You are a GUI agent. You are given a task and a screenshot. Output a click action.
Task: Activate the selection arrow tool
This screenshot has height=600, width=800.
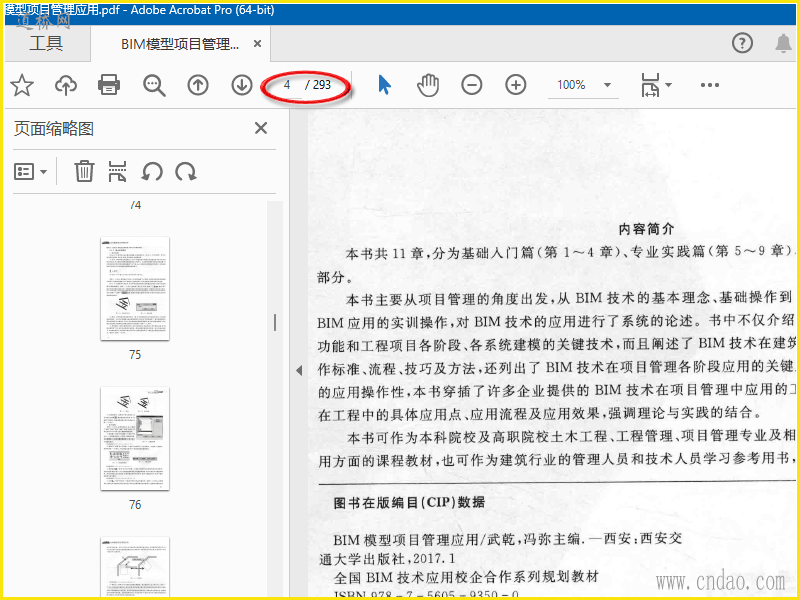pyautogui.click(x=385, y=85)
